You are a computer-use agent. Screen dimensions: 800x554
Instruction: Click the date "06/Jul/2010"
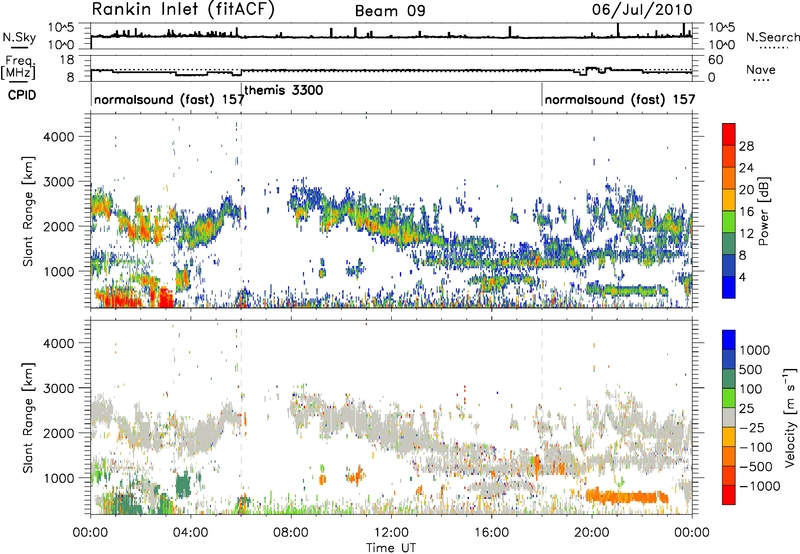(x=642, y=10)
